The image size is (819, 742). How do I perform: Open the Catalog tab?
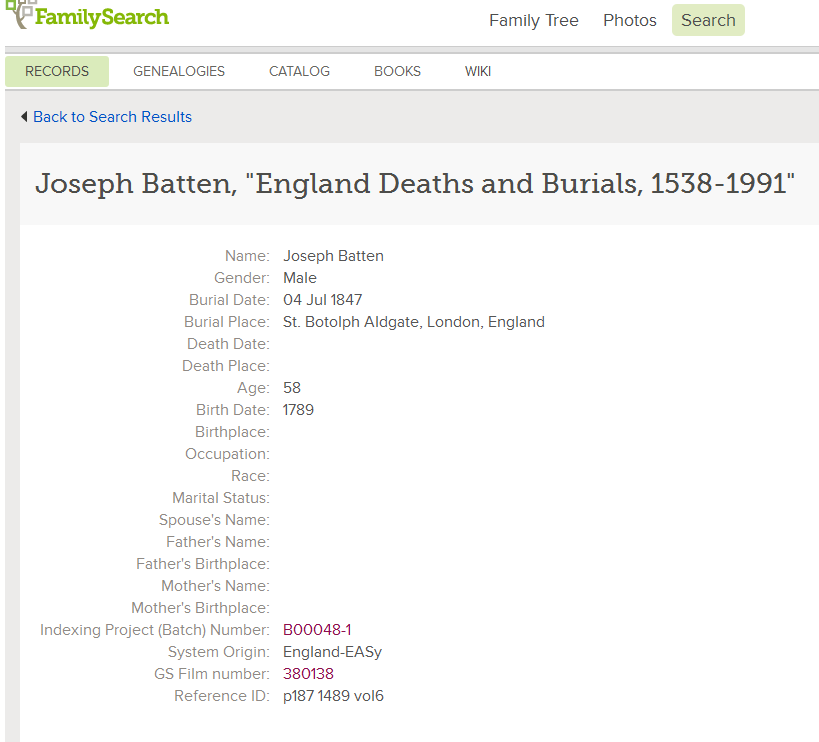point(299,72)
